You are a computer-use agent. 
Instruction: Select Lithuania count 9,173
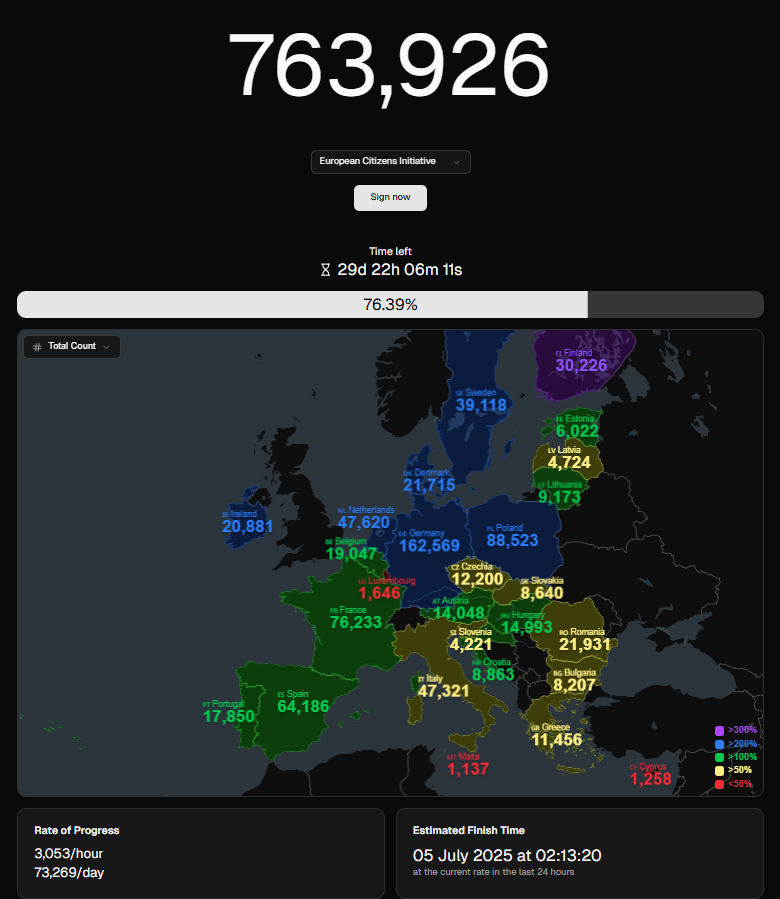(x=559, y=497)
